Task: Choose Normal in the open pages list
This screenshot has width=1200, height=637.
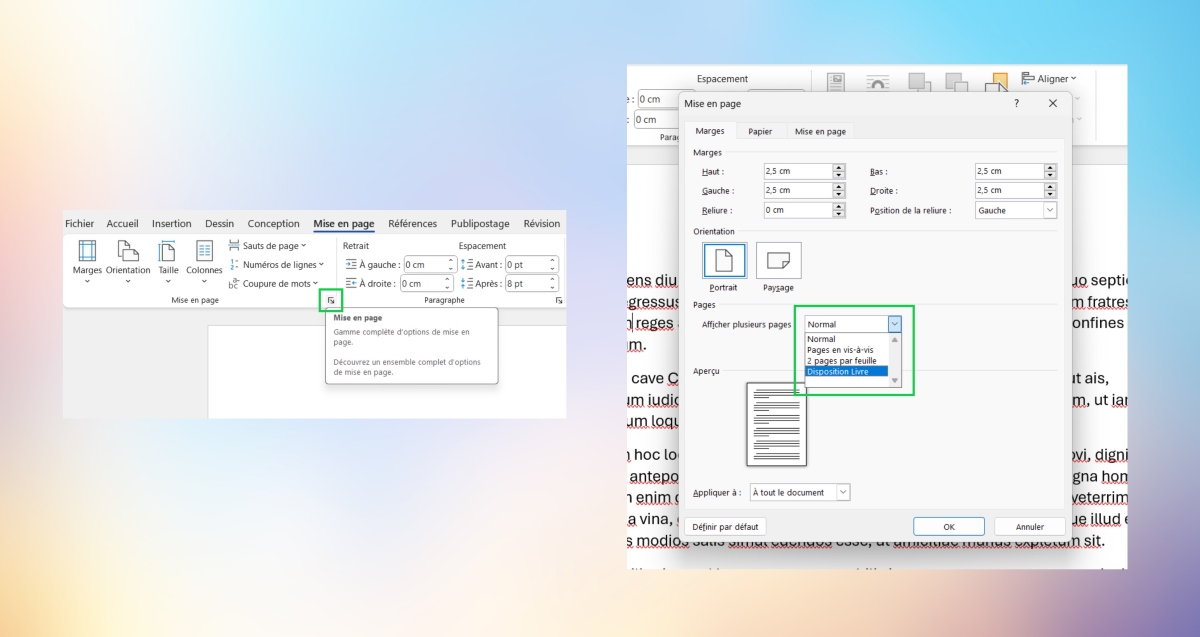Action: click(847, 339)
